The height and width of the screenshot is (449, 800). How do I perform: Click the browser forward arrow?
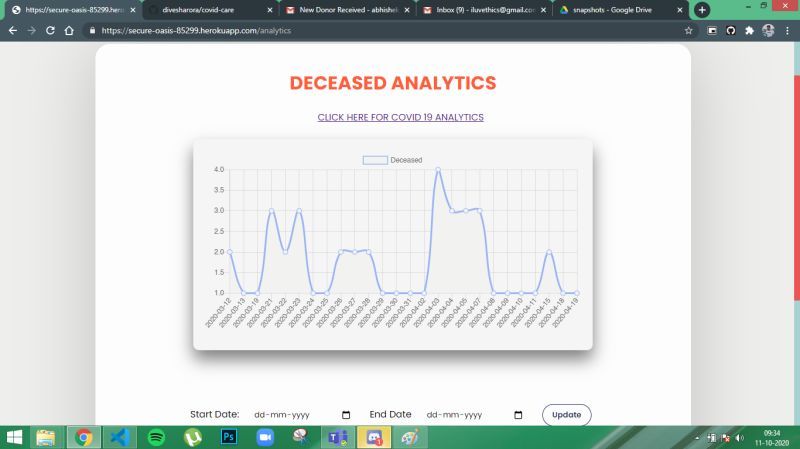click(32, 31)
